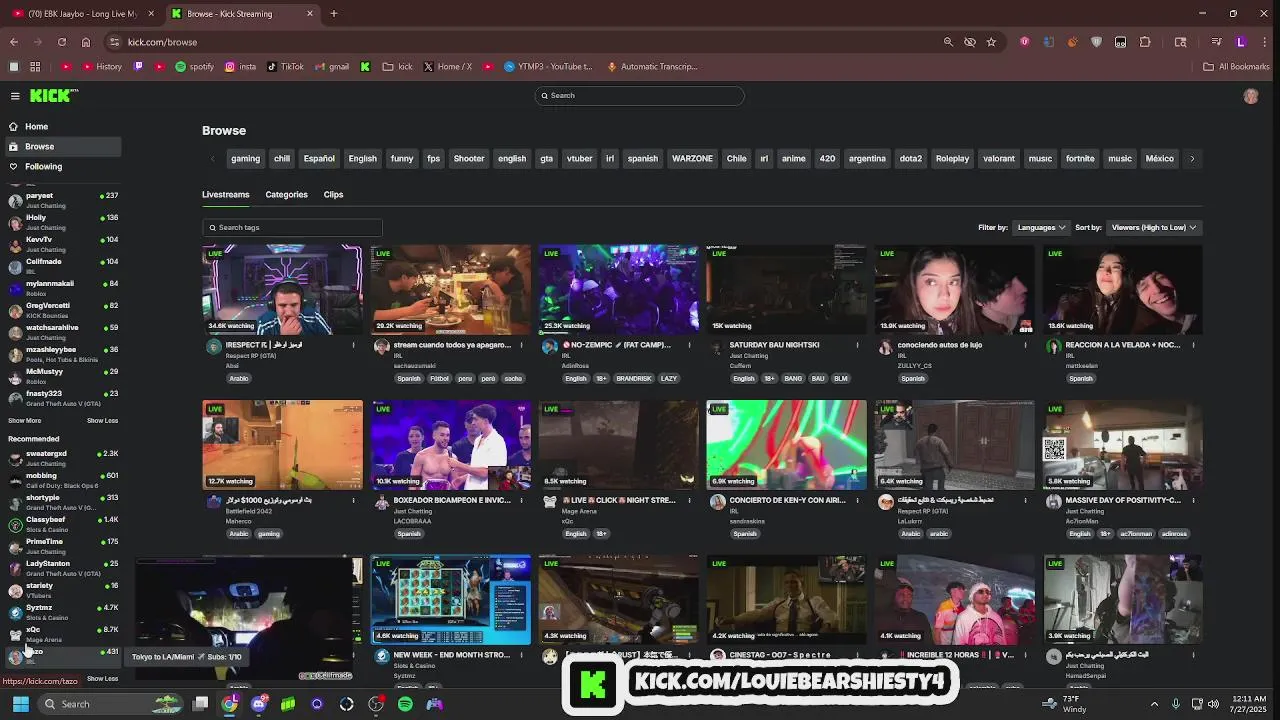Go to Home in the sidebar
Screen dimensions: 1280x720
coord(61,126)
